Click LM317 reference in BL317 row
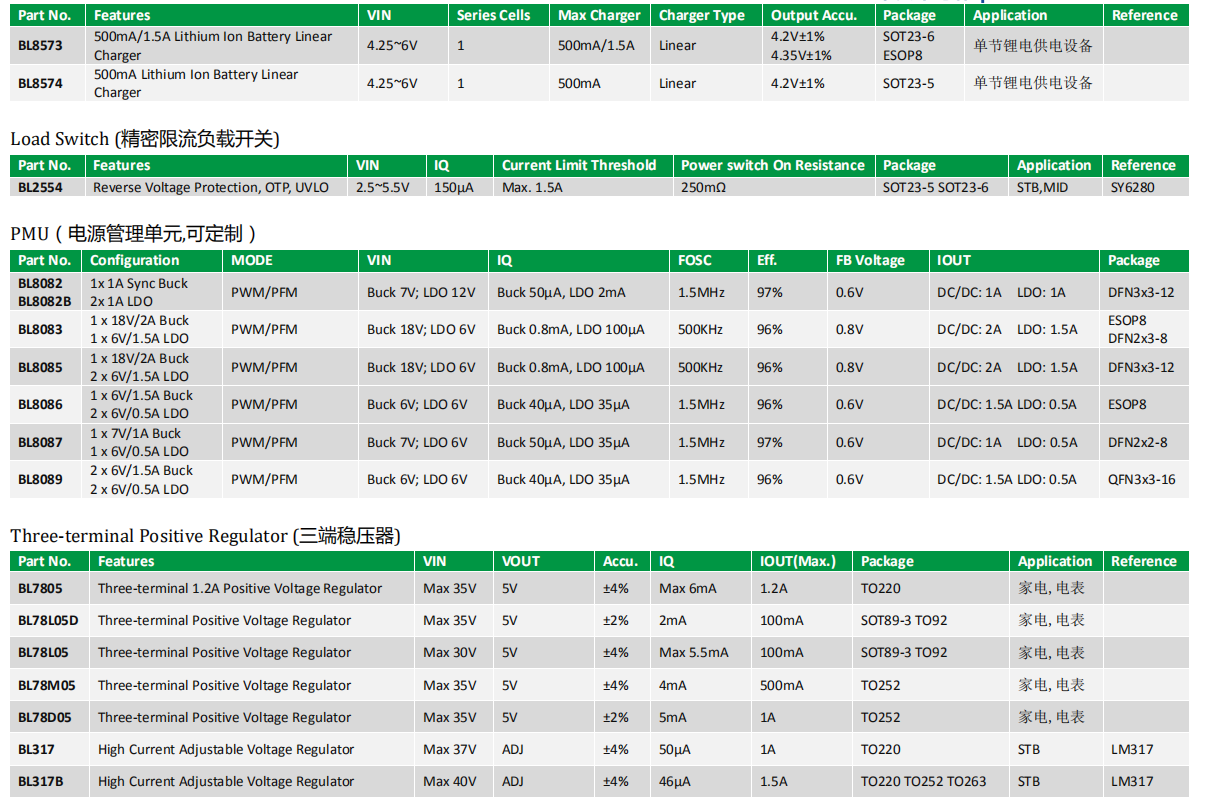Screen dimensions: 1205x800 [1132, 749]
